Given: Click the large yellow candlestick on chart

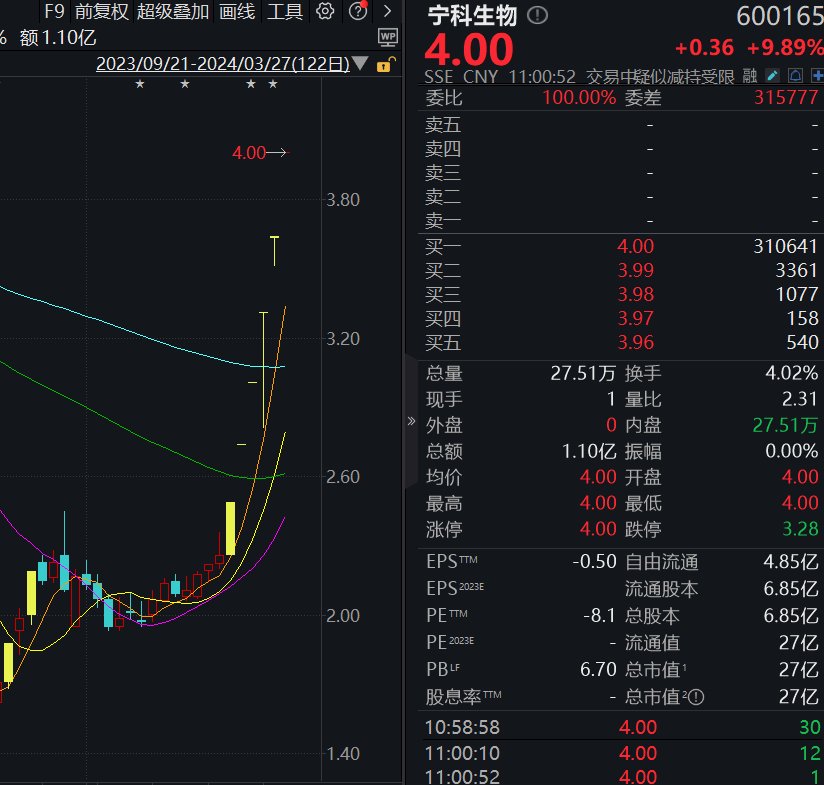Looking at the screenshot, I should 230,528.
